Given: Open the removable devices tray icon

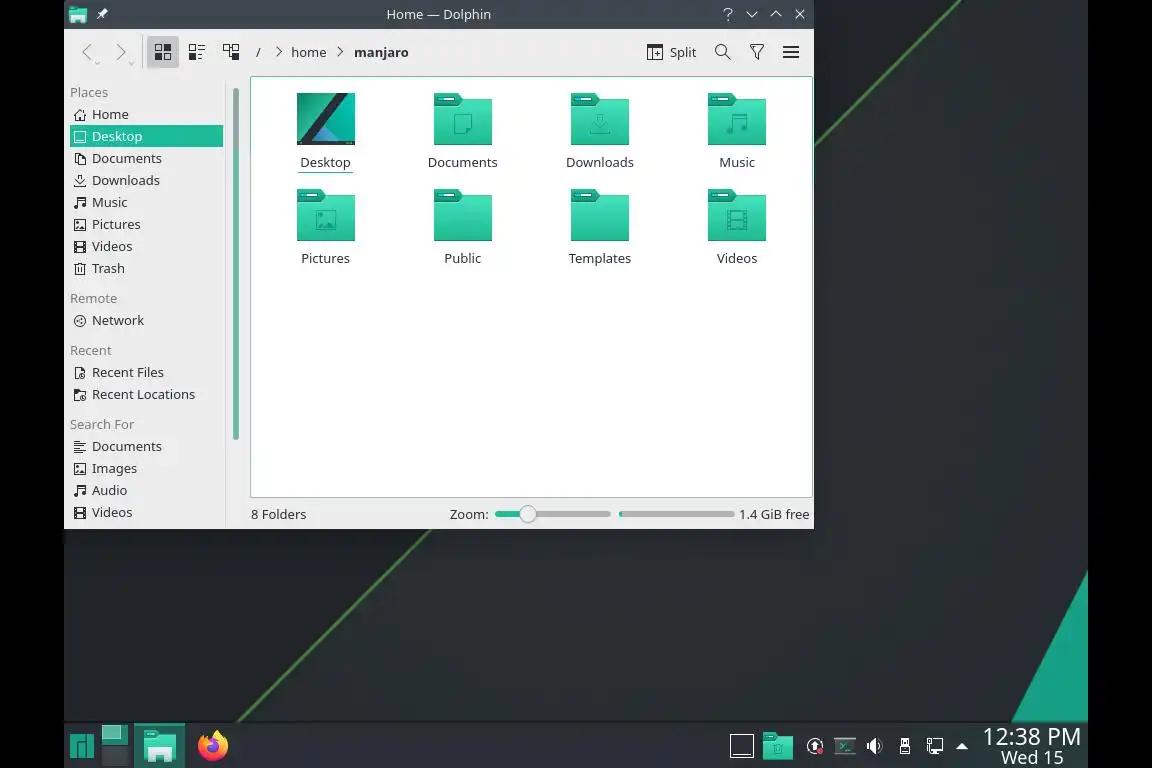Looking at the screenshot, I should [x=905, y=747].
